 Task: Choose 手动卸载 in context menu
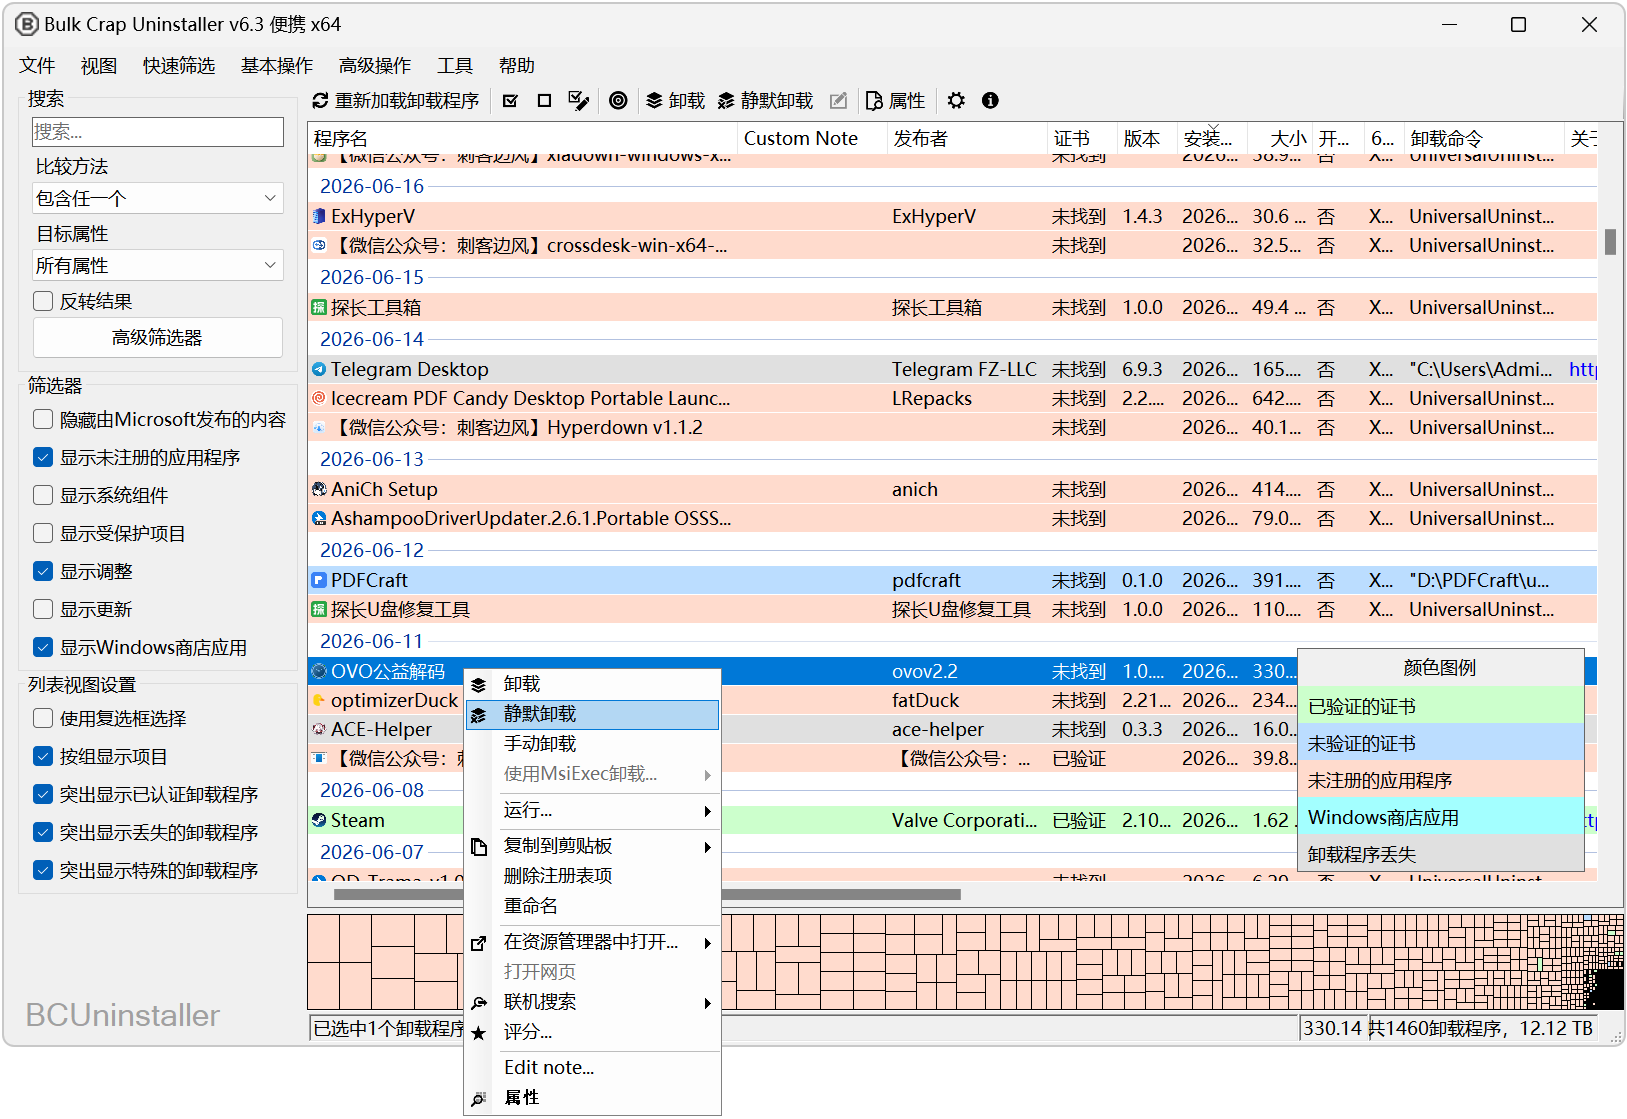click(x=592, y=744)
